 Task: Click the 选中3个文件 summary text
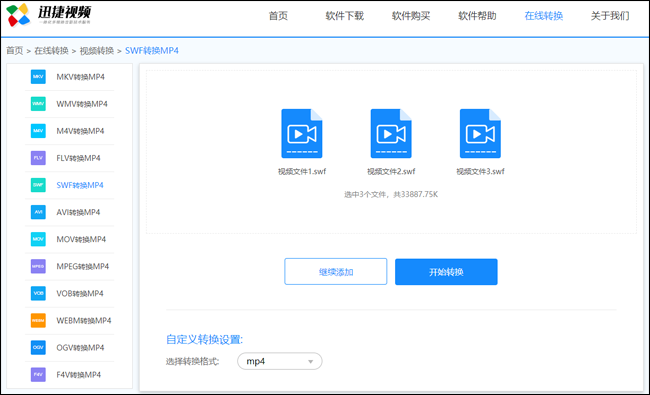(391, 194)
